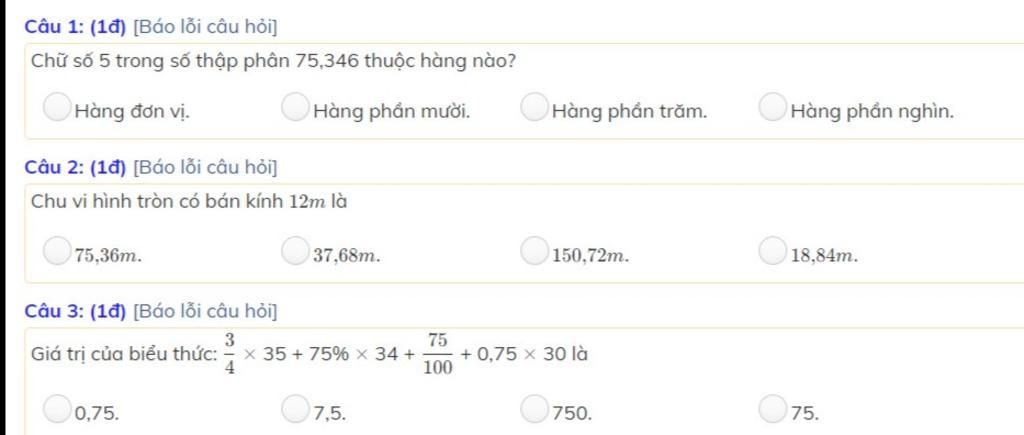
Task: Open "Báo lỗi câu hỏi" for Câu 2
Action: coord(205,168)
